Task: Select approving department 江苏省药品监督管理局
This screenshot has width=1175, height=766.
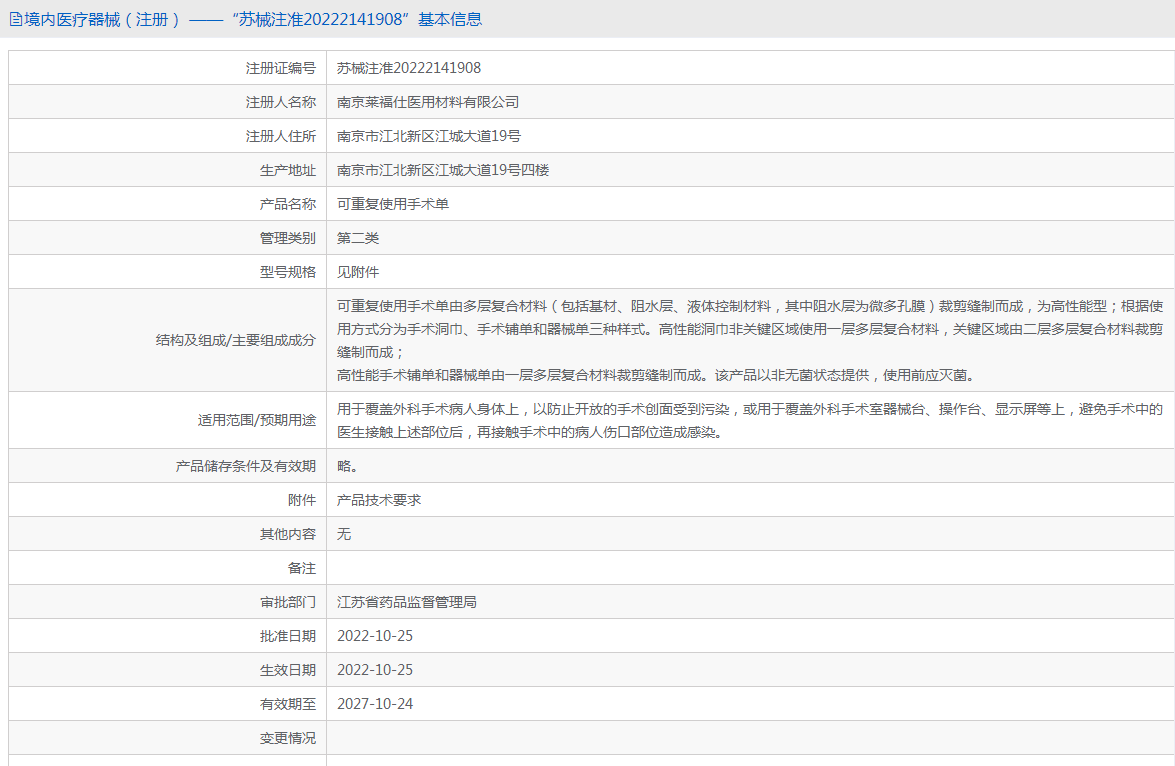Action: point(407,602)
